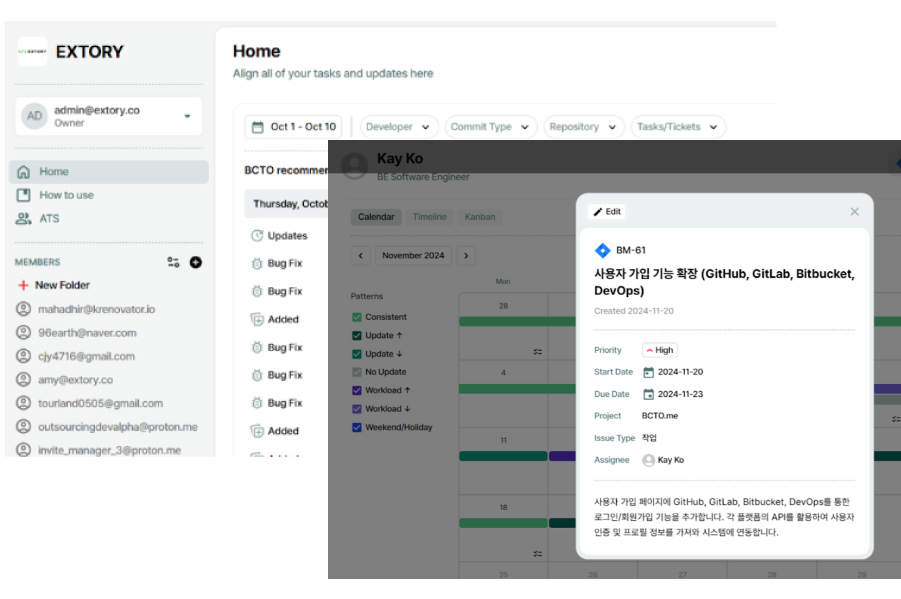Go to next month arrow
This screenshot has height=599, width=901.
pos(465,256)
